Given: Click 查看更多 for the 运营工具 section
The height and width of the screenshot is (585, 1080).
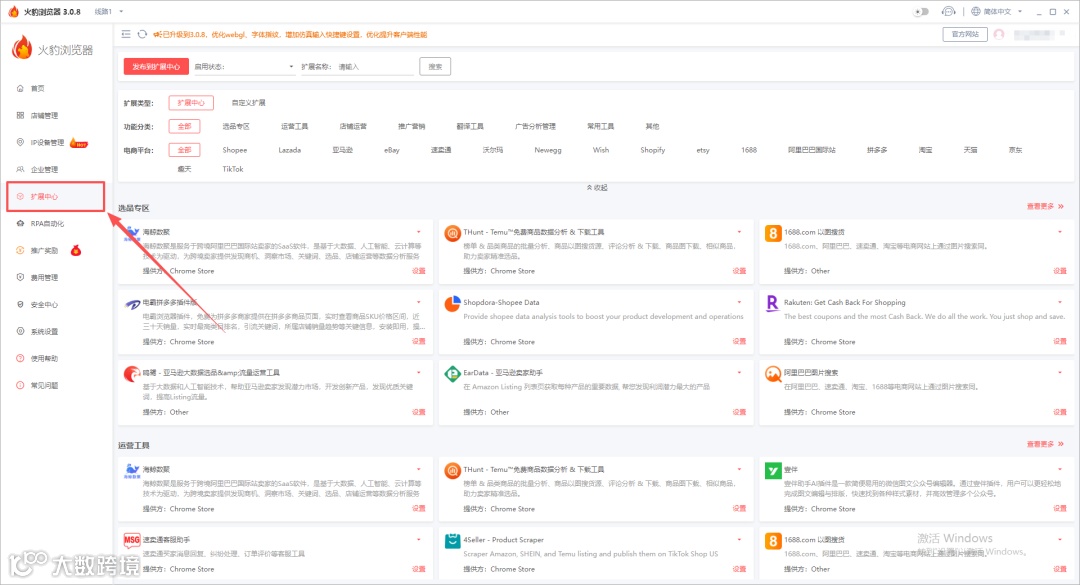Looking at the screenshot, I should [x=1045, y=444].
